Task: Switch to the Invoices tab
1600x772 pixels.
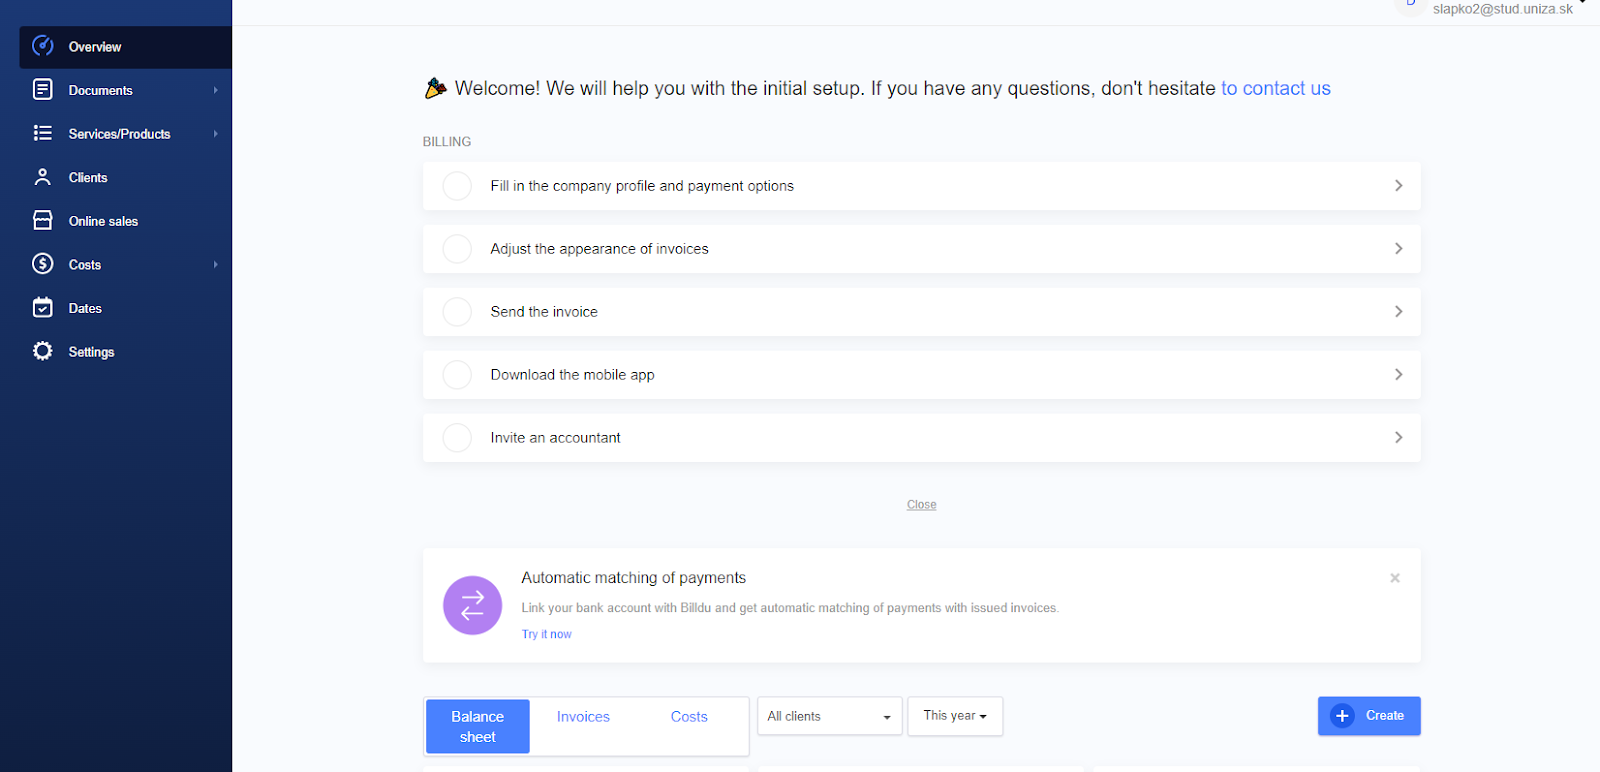Action: pyautogui.click(x=583, y=717)
